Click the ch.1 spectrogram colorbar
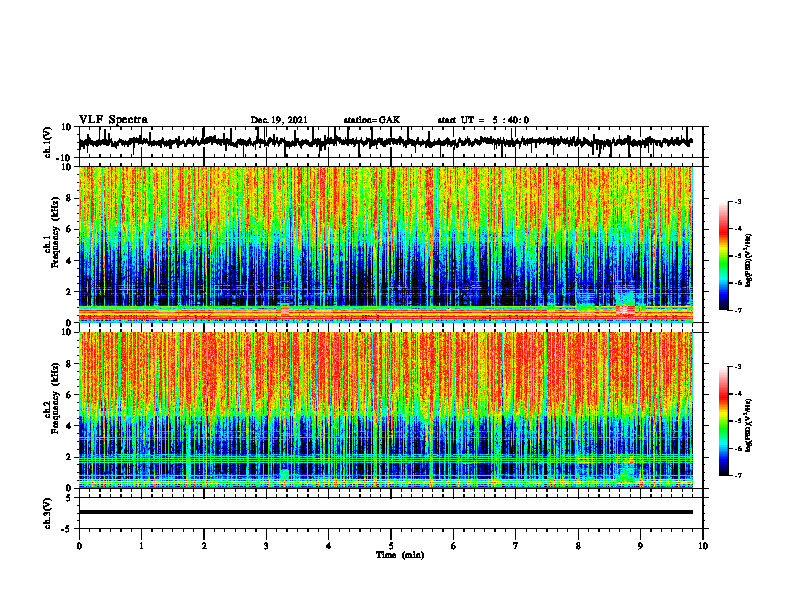The height and width of the screenshot is (612, 792). pos(723,256)
